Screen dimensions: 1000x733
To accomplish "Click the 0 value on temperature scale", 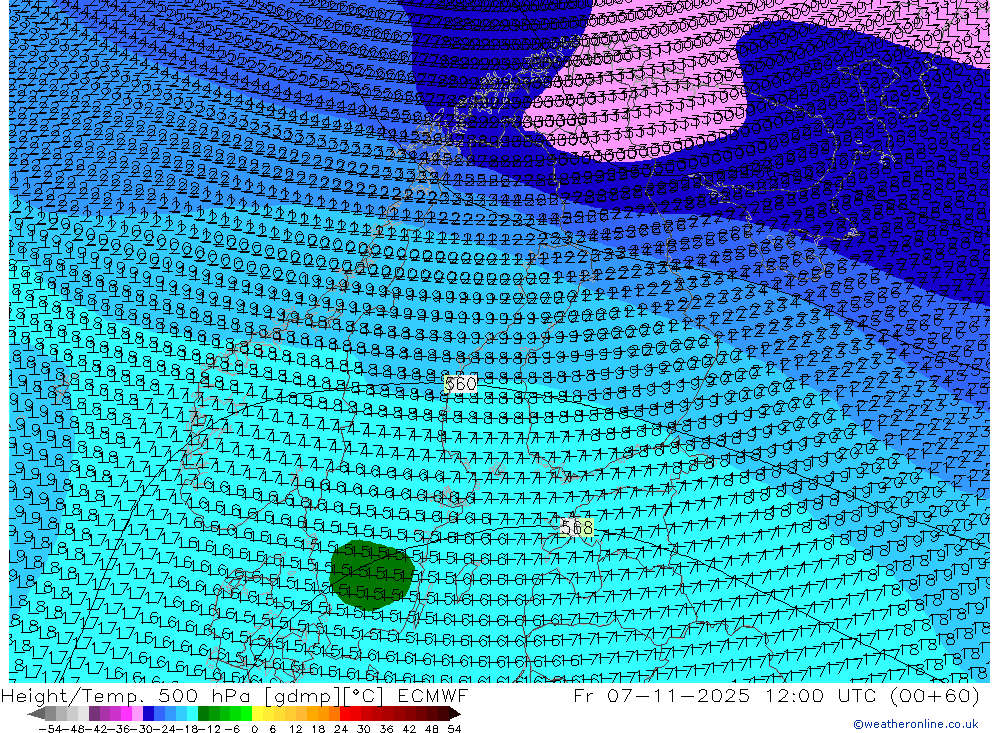I will click(x=254, y=729).
